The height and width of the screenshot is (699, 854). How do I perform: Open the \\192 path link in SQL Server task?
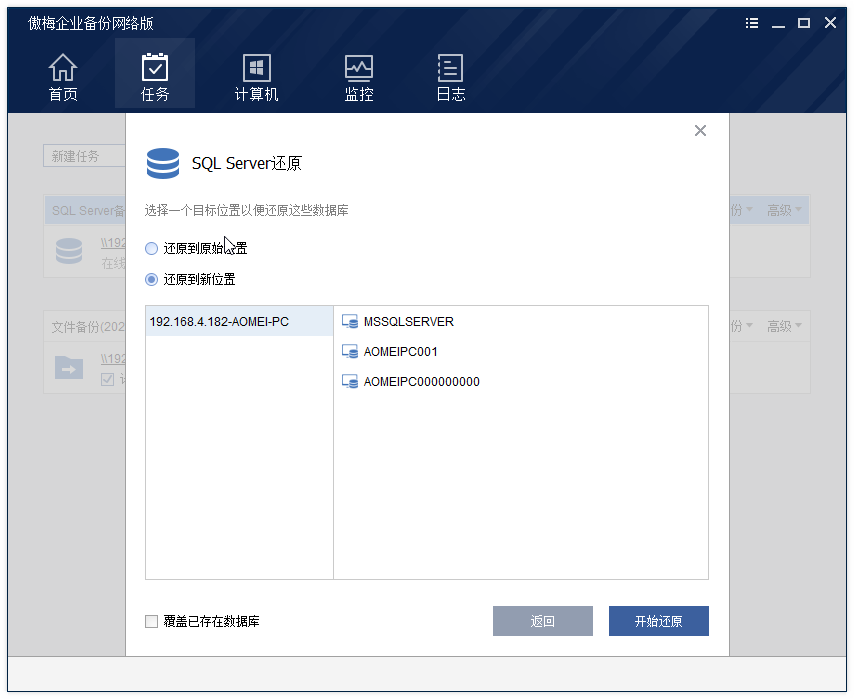[x=113, y=243]
